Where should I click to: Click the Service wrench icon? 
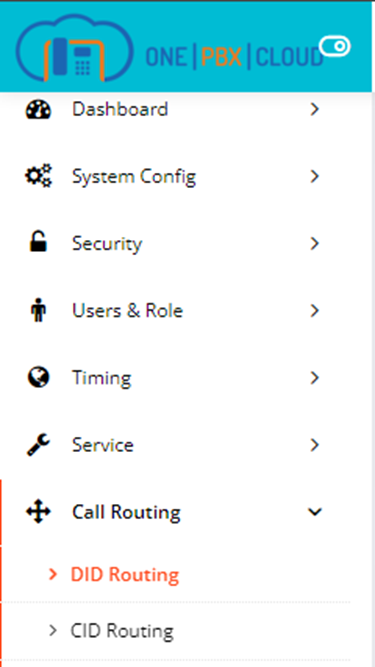click(x=38, y=445)
